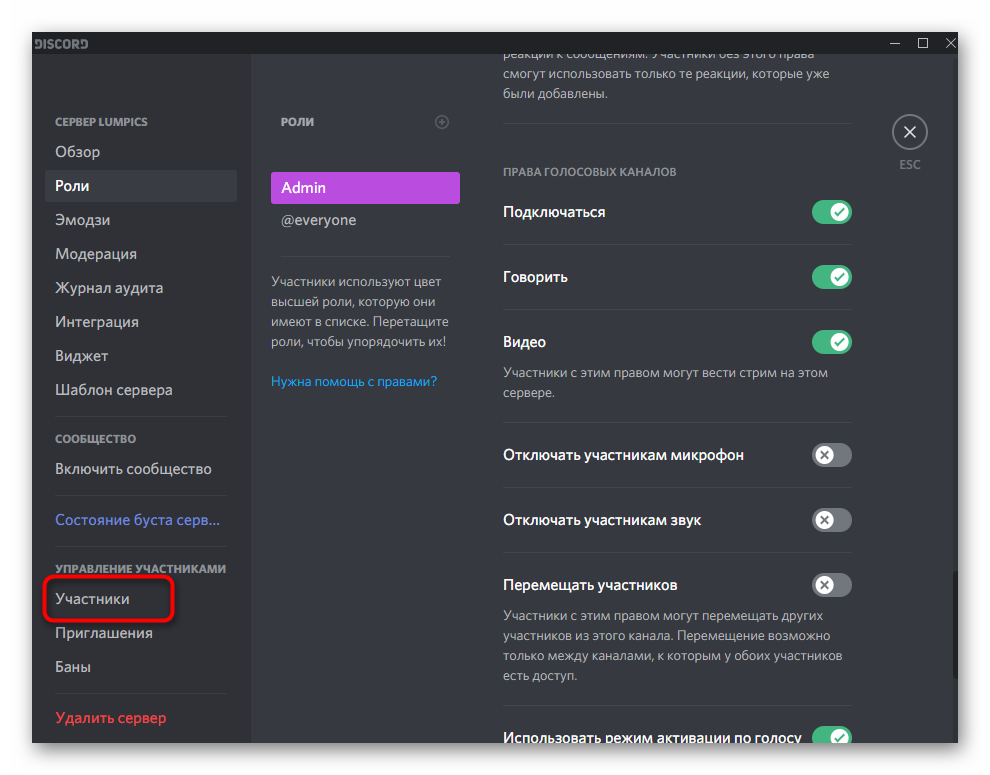
Task: Open the Участники settings section
Action: click(93, 599)
